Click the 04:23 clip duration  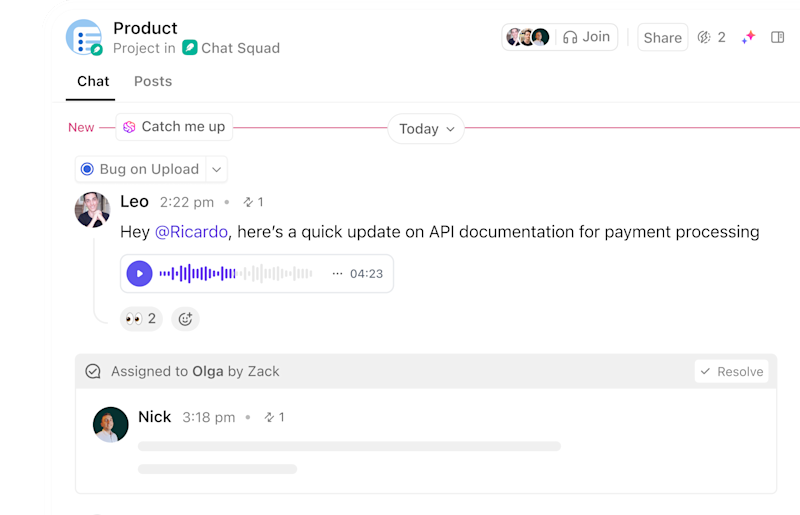(x=366, y=274)
